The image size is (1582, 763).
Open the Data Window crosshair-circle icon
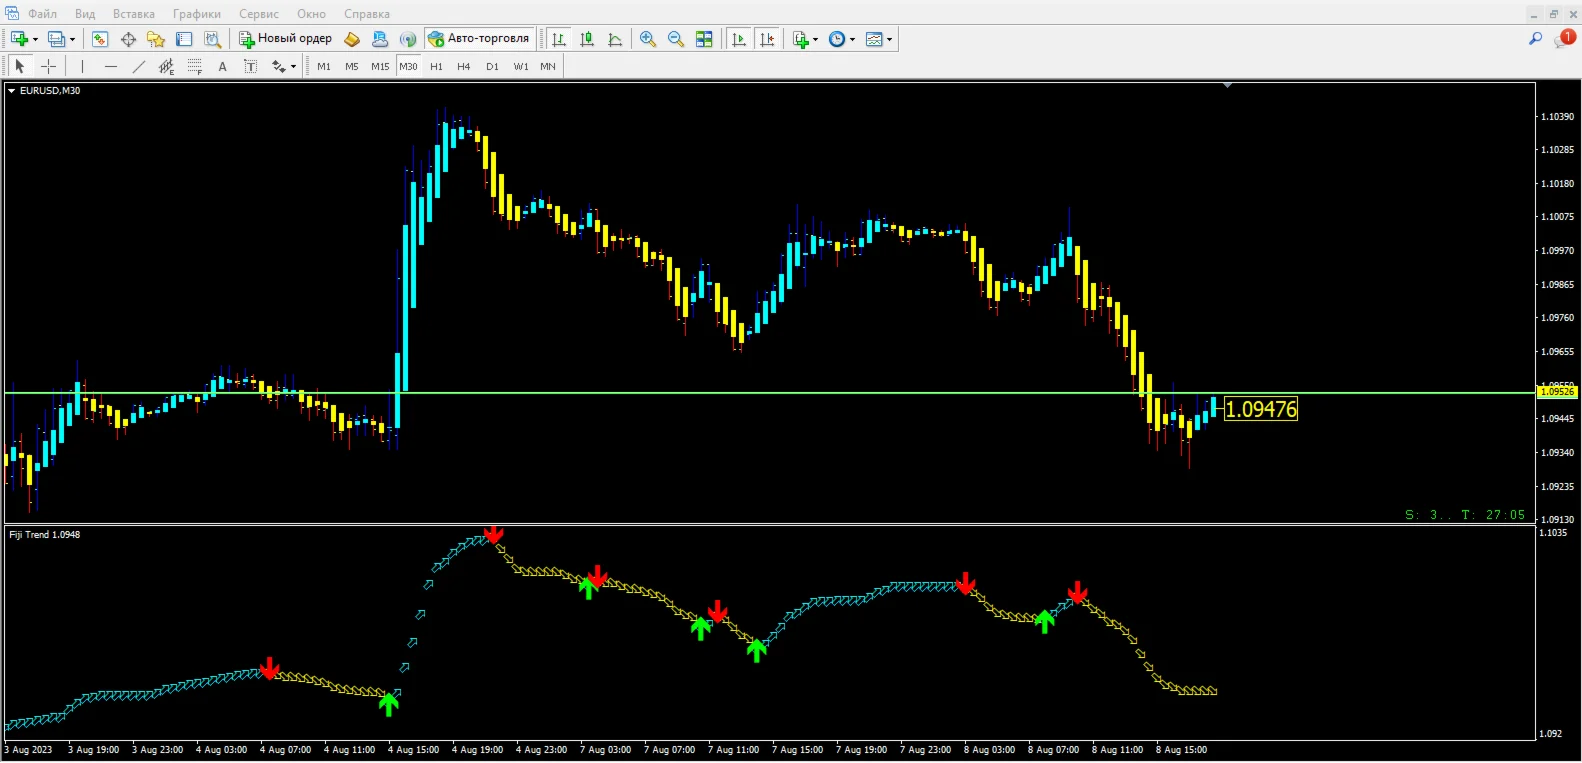pos(128,39)
